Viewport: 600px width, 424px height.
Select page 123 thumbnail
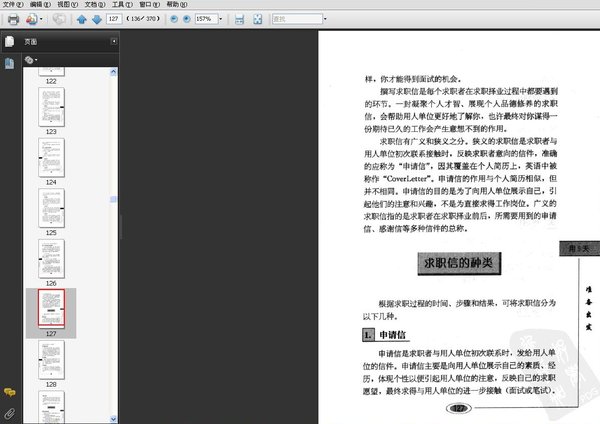tap(51, 107)
